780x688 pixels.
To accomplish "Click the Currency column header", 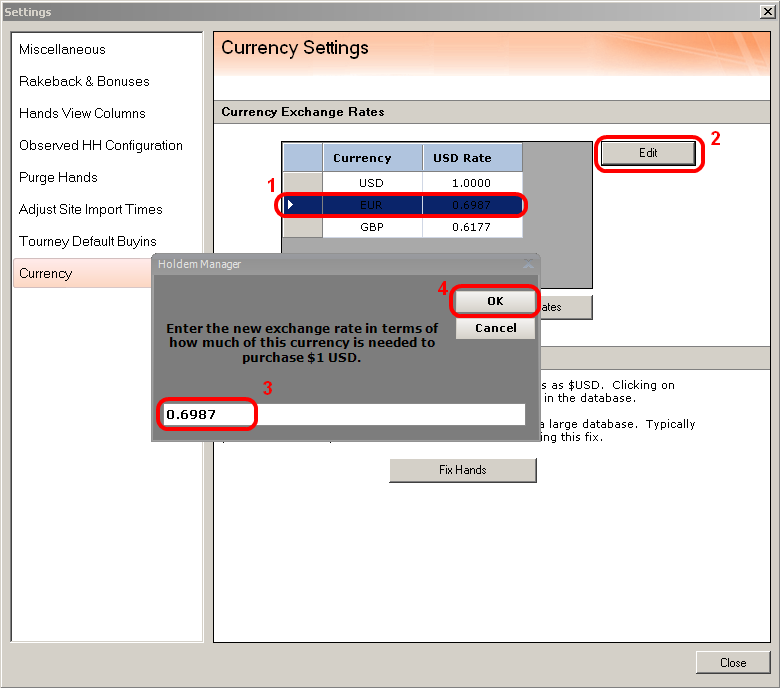I will pyautogui.click(x=372, y=158).
